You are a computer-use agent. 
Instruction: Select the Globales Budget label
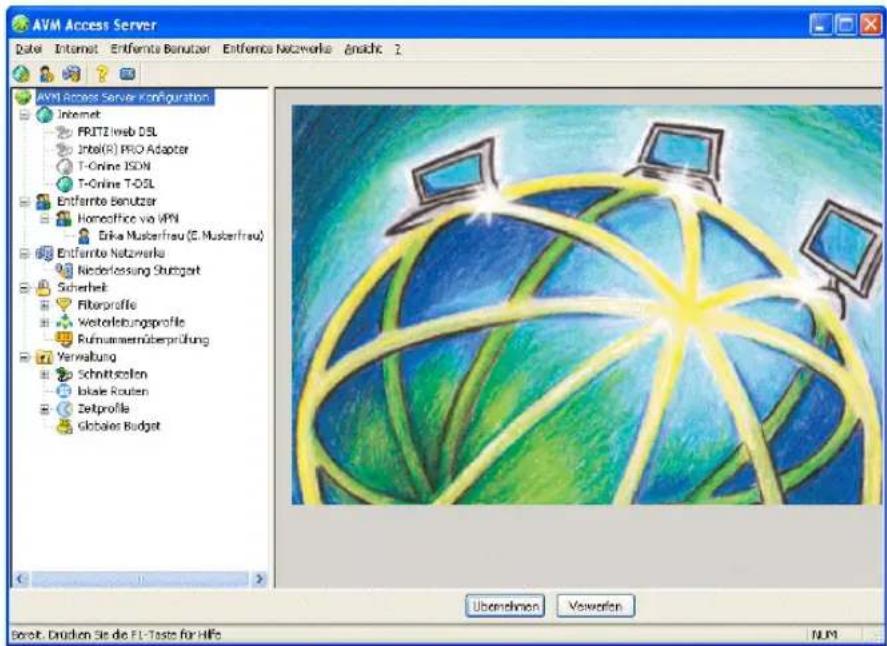tap(119, 427)
